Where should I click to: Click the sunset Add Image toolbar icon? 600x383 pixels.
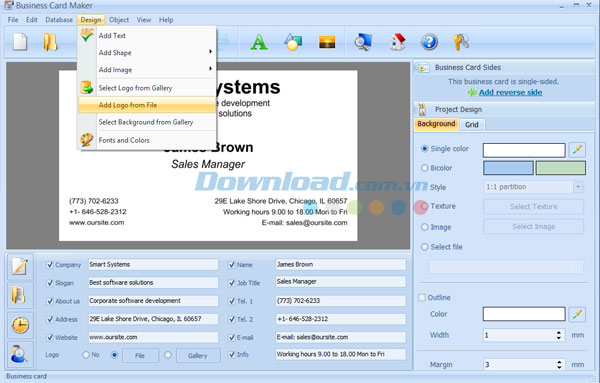click(x=327, y=42)
